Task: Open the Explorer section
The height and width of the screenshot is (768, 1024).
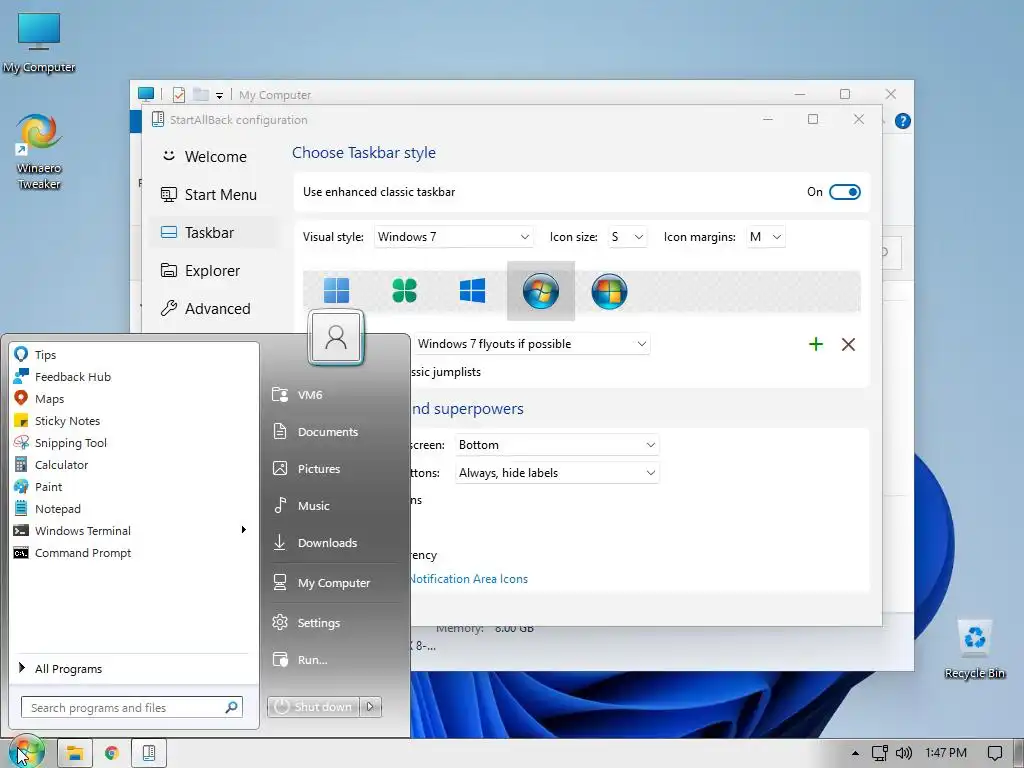Action: [212, 270]
